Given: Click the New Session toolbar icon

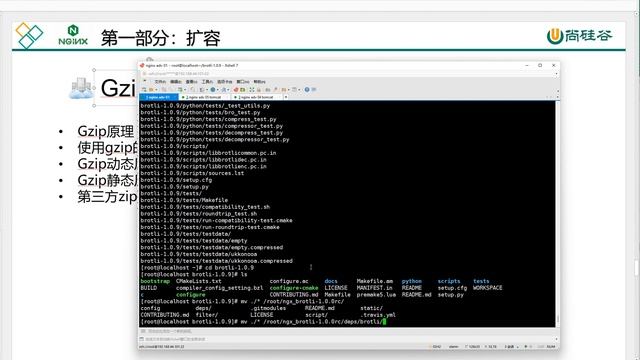Looking at the screenshot, I should click(144, 89).
